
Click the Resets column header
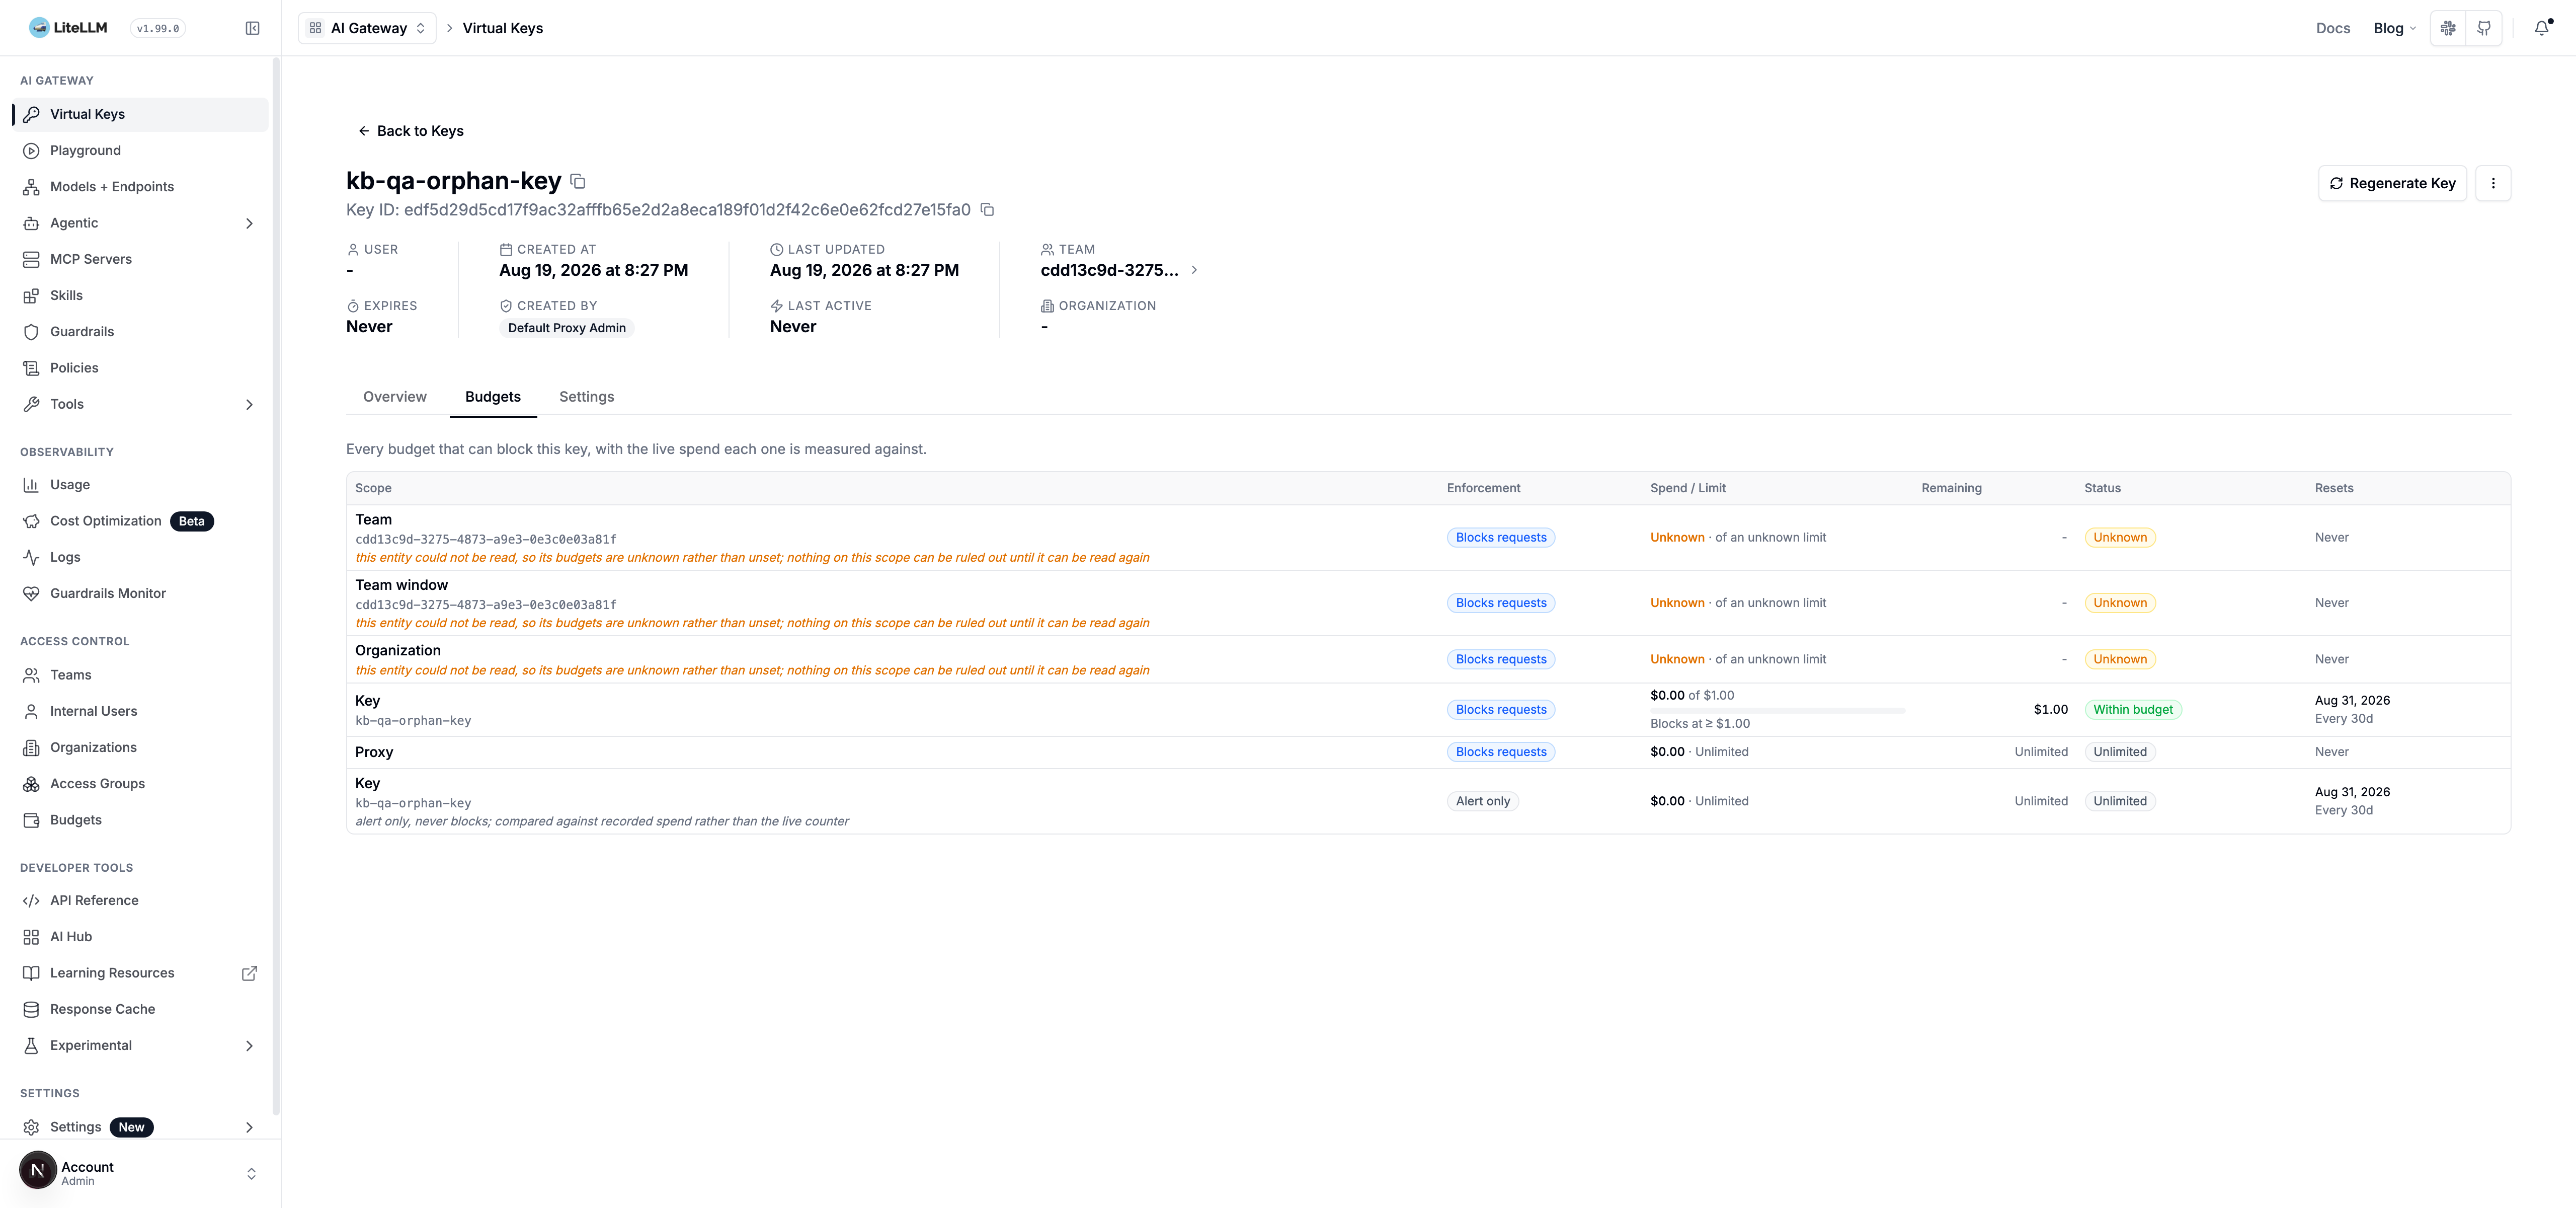(2334, 488)
